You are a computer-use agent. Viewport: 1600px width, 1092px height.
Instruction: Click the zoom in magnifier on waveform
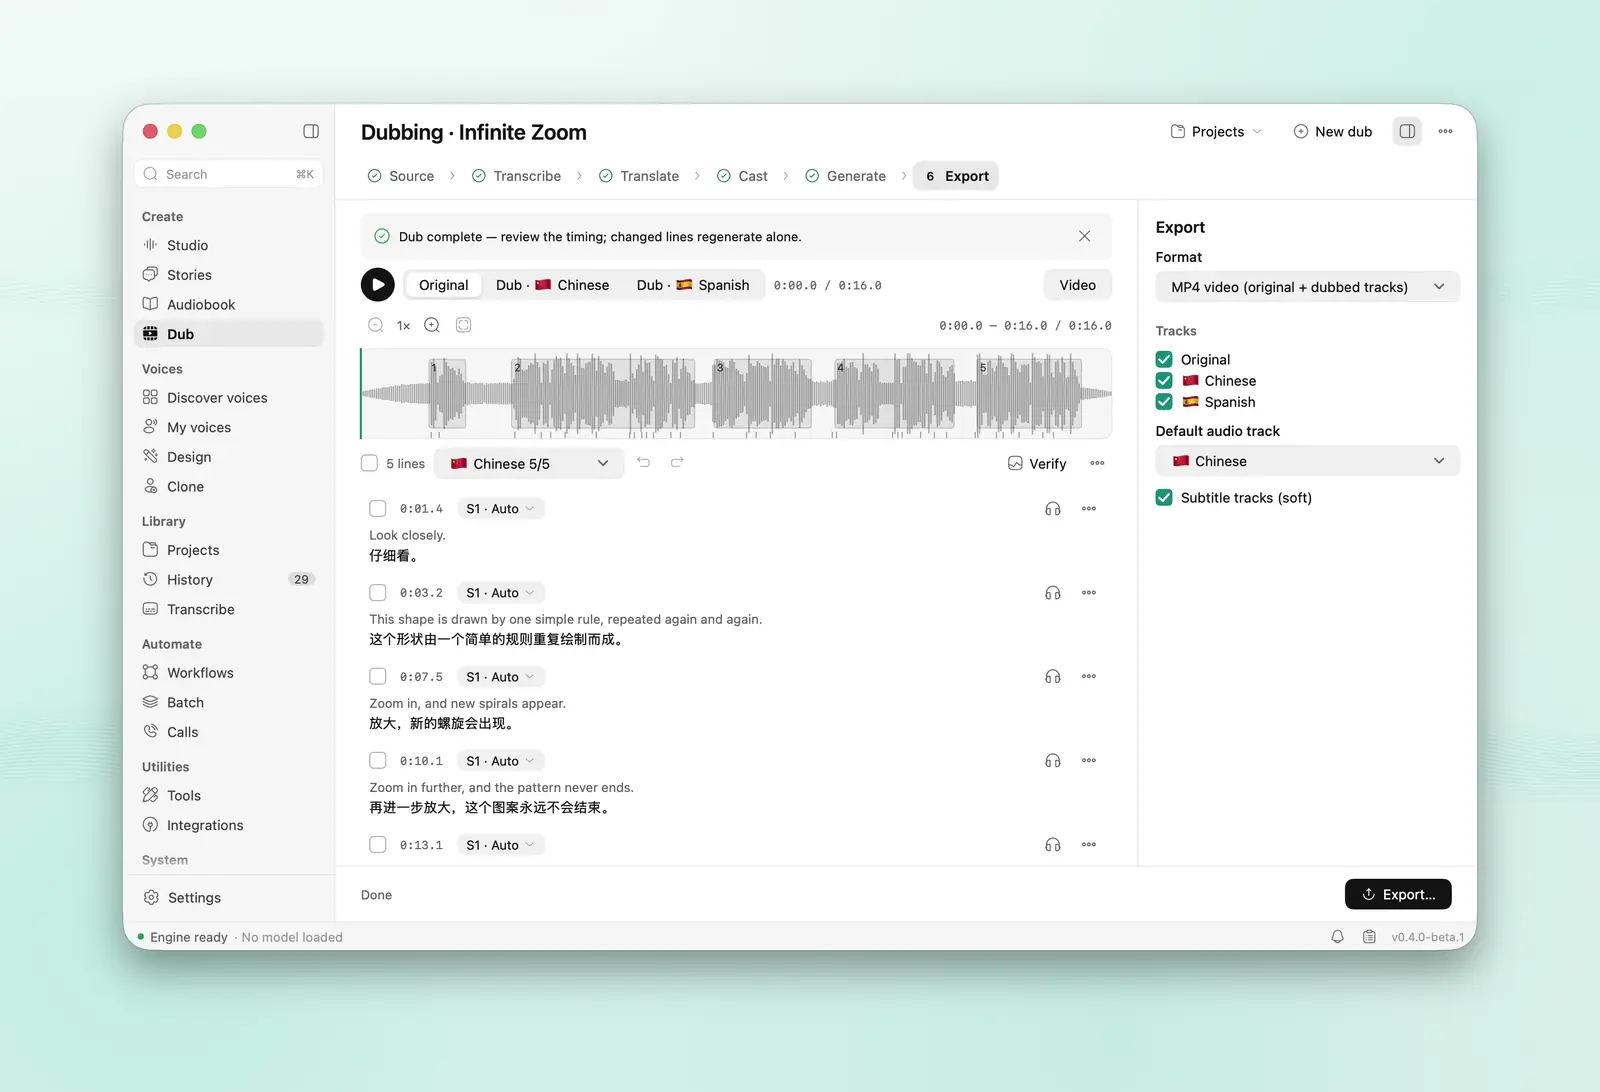432,325
